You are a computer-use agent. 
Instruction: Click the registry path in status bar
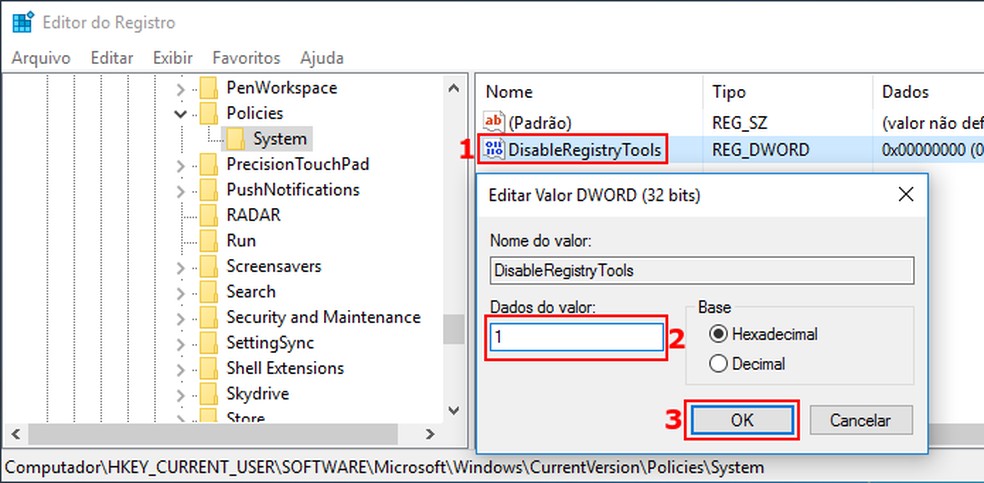pyautogui.click(x=384, y=467)
